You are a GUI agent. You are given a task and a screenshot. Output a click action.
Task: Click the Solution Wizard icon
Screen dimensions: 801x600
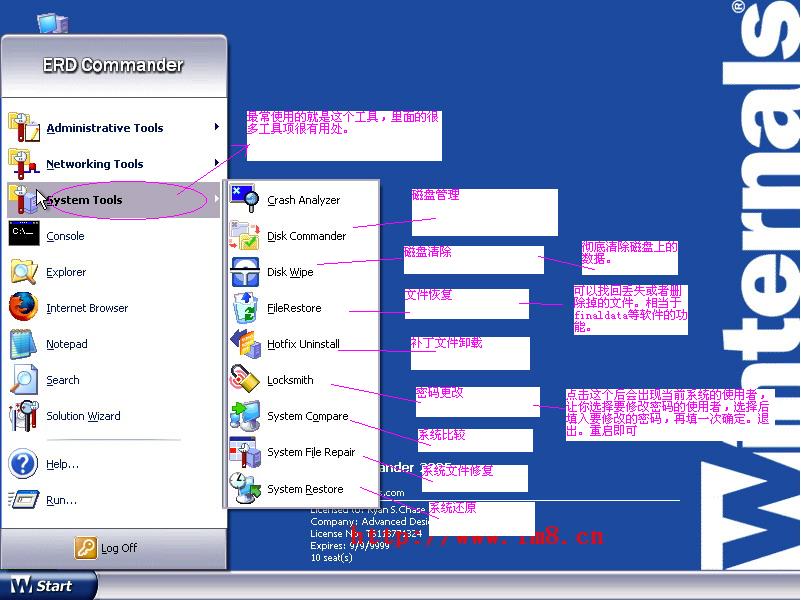click(x=23, y=416)
